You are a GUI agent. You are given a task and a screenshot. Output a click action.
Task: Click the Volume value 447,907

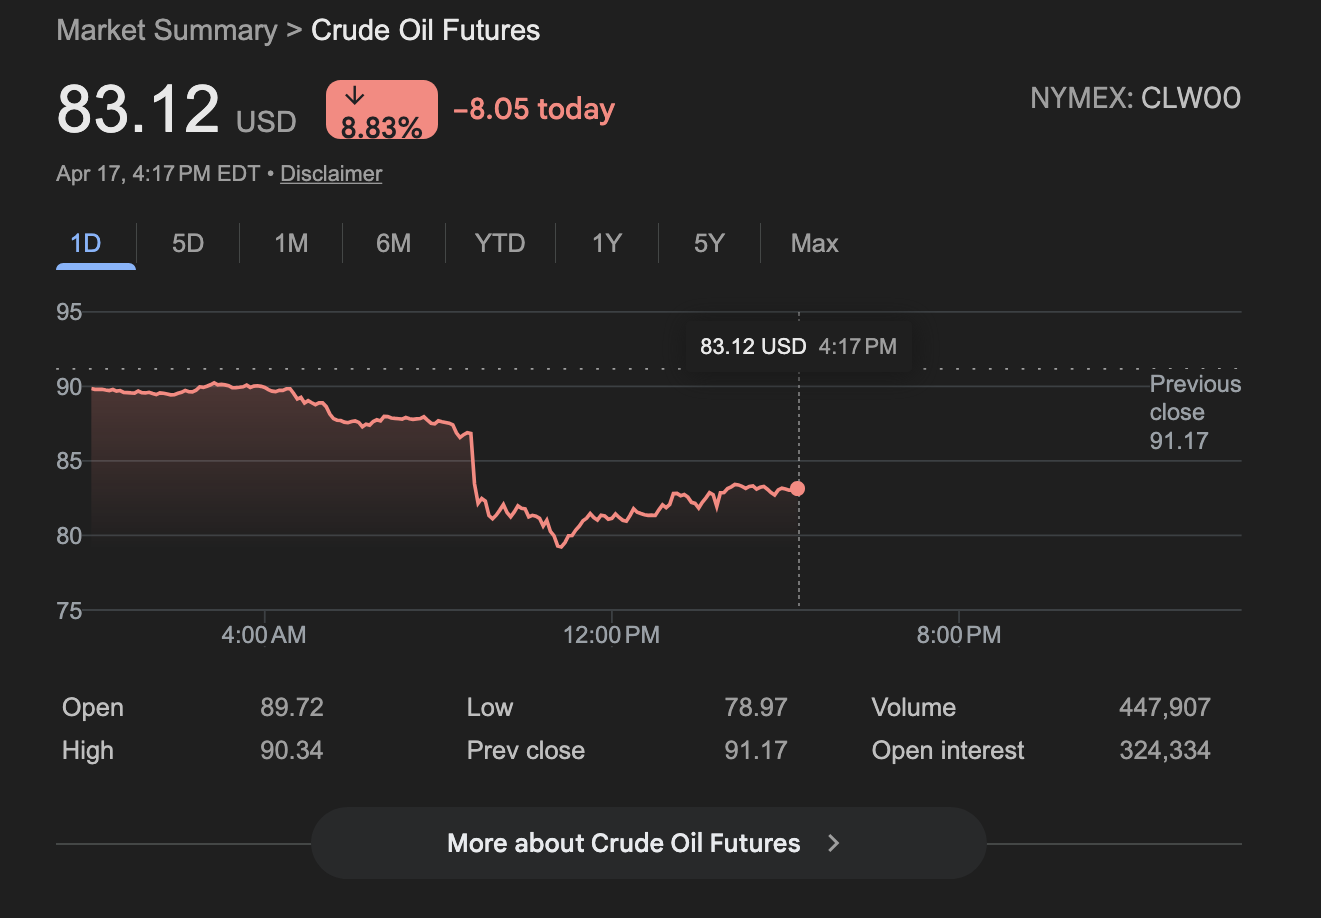1164,708
